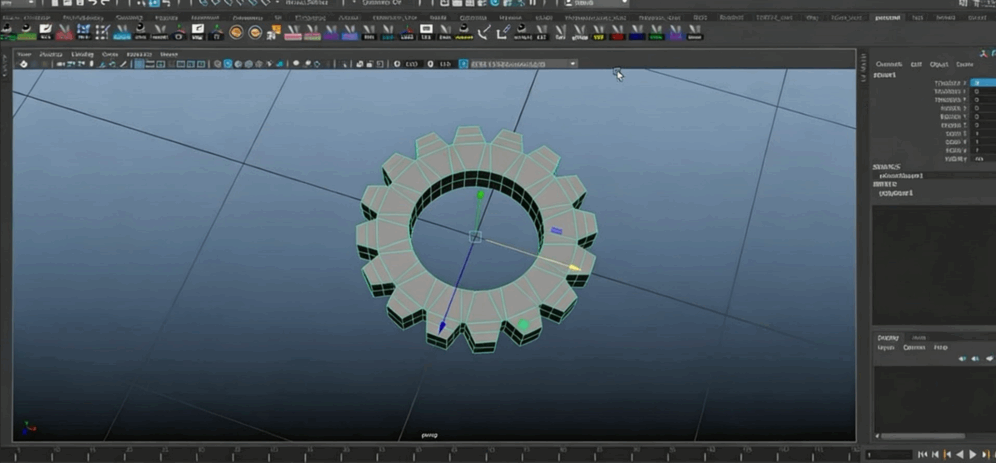Image resolution: width=996 pixels, height=463 pixels.
Task: Click the highlighted Translate X value field
Action: point(983,83)
